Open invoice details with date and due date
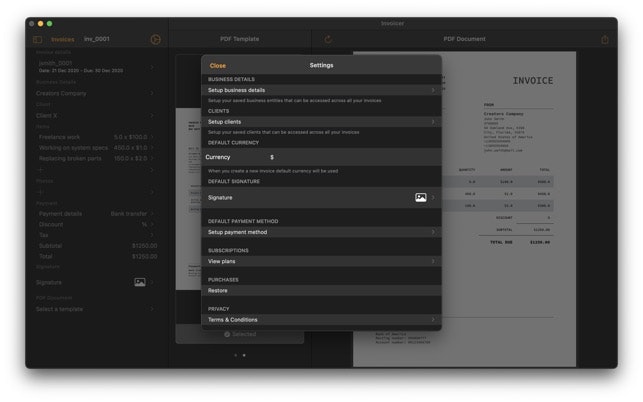The width and height of the screenshot is (643, 402). (95, 67)
